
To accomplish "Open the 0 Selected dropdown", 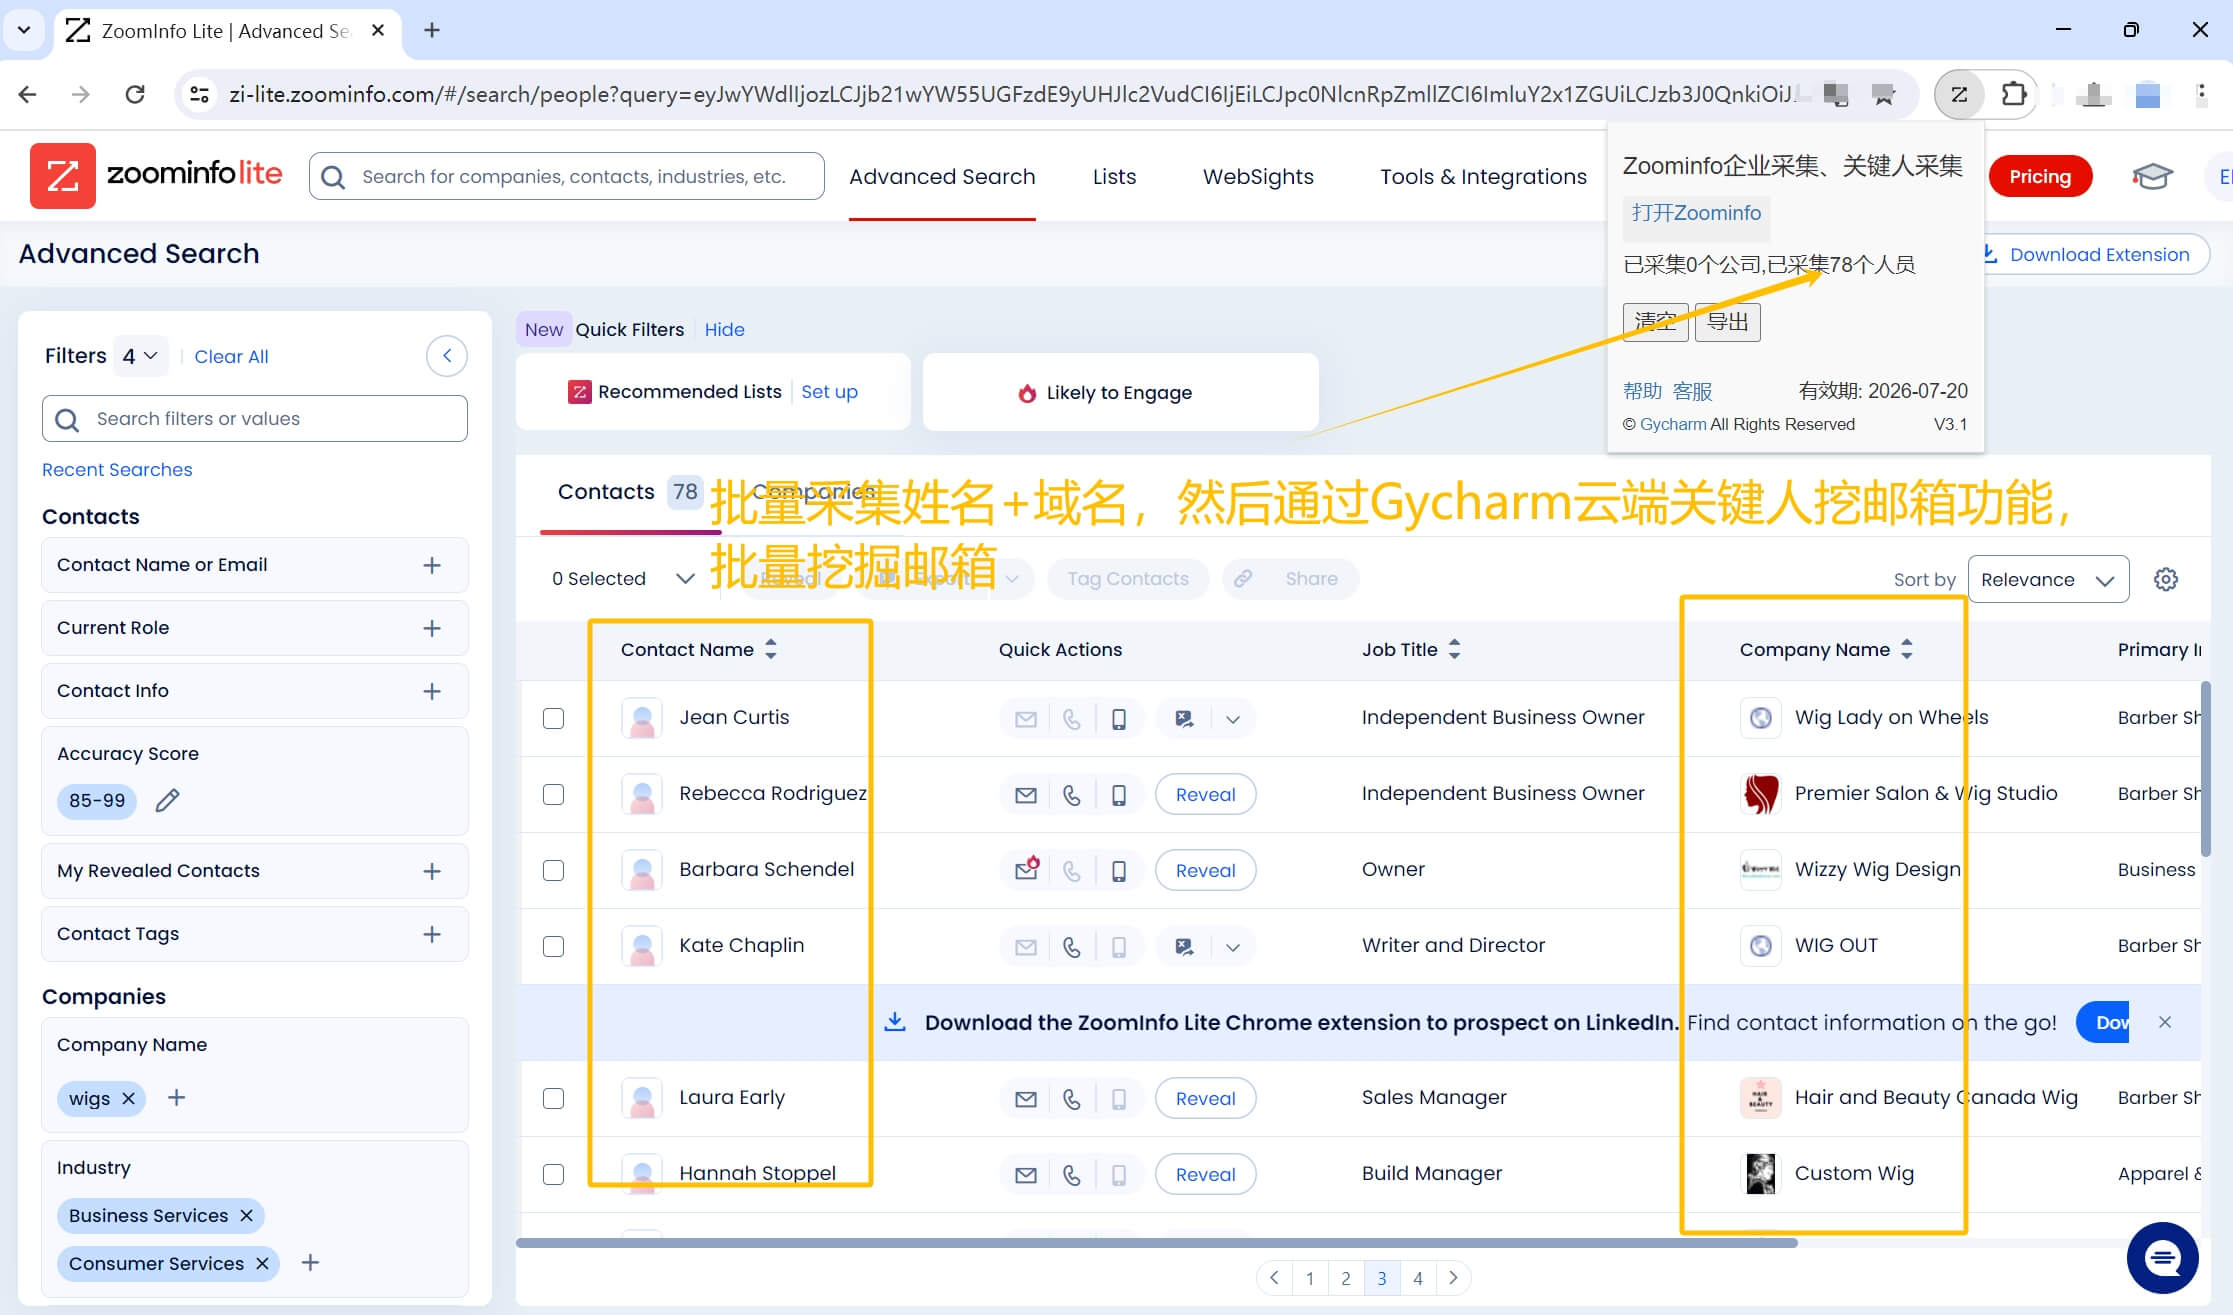I will pos(685,579).
